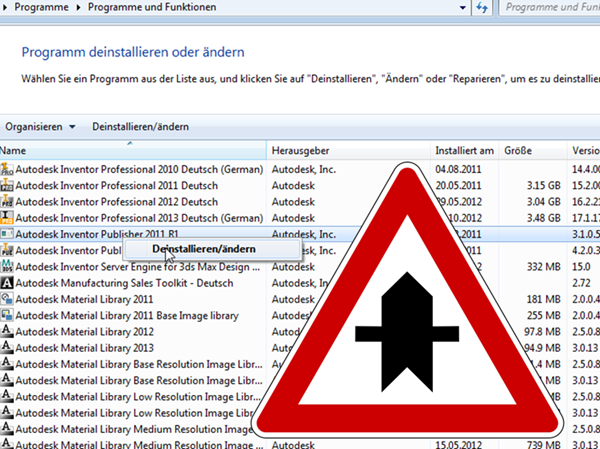Click the Programme und Funktionen breadcrumb
The height and width of the screenshot is (449, 600).
coord(152,7)
